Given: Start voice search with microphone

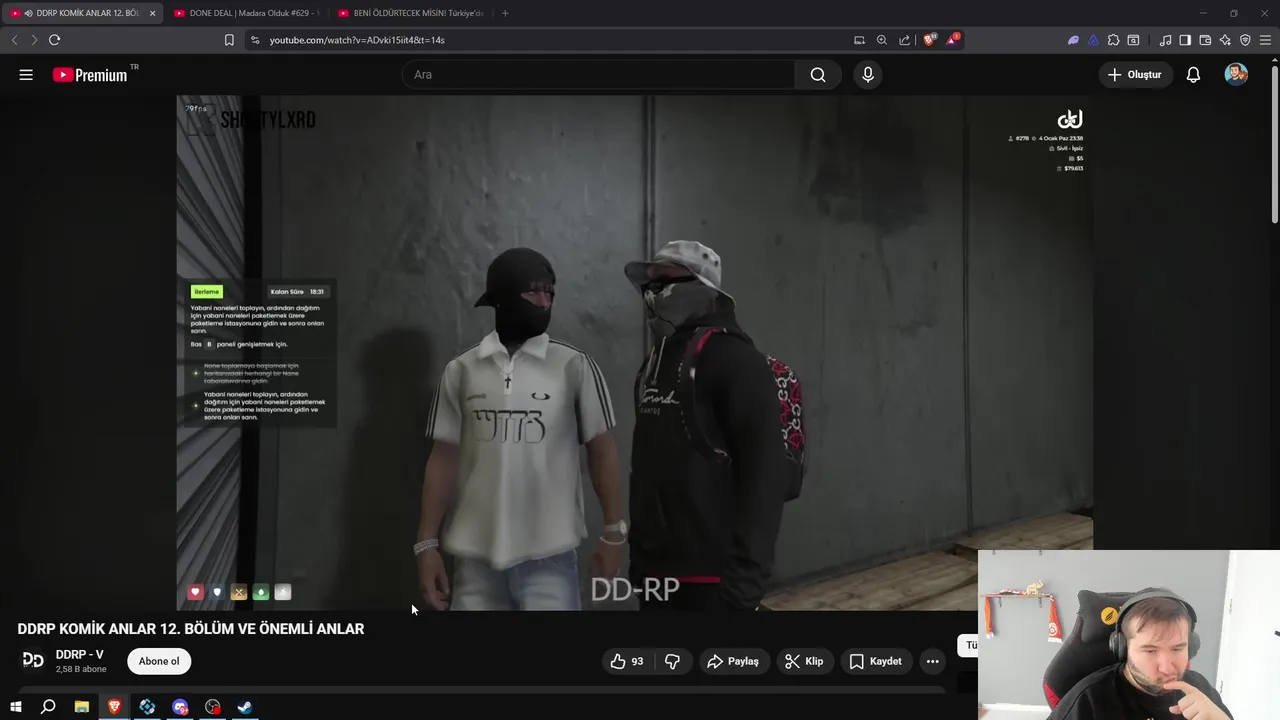Looking at the screenshot, I should pyautogui.click(x=868, y=75).
